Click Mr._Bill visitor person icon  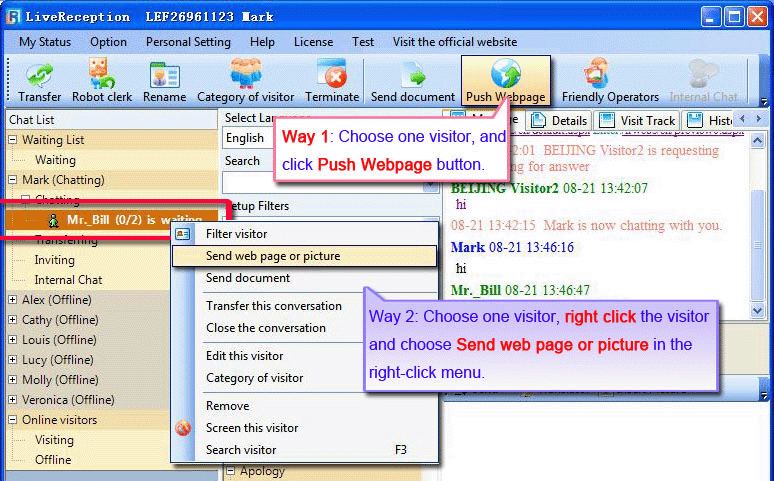(x=53, y=220)
